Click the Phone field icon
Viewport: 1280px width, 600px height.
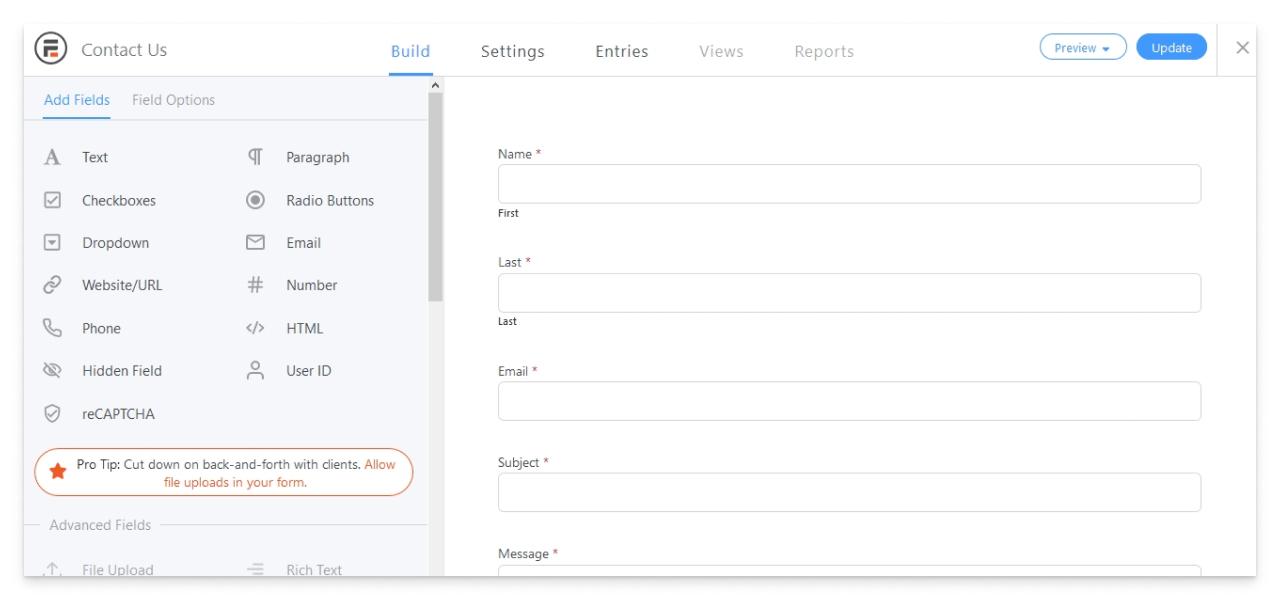click(53, 328)
